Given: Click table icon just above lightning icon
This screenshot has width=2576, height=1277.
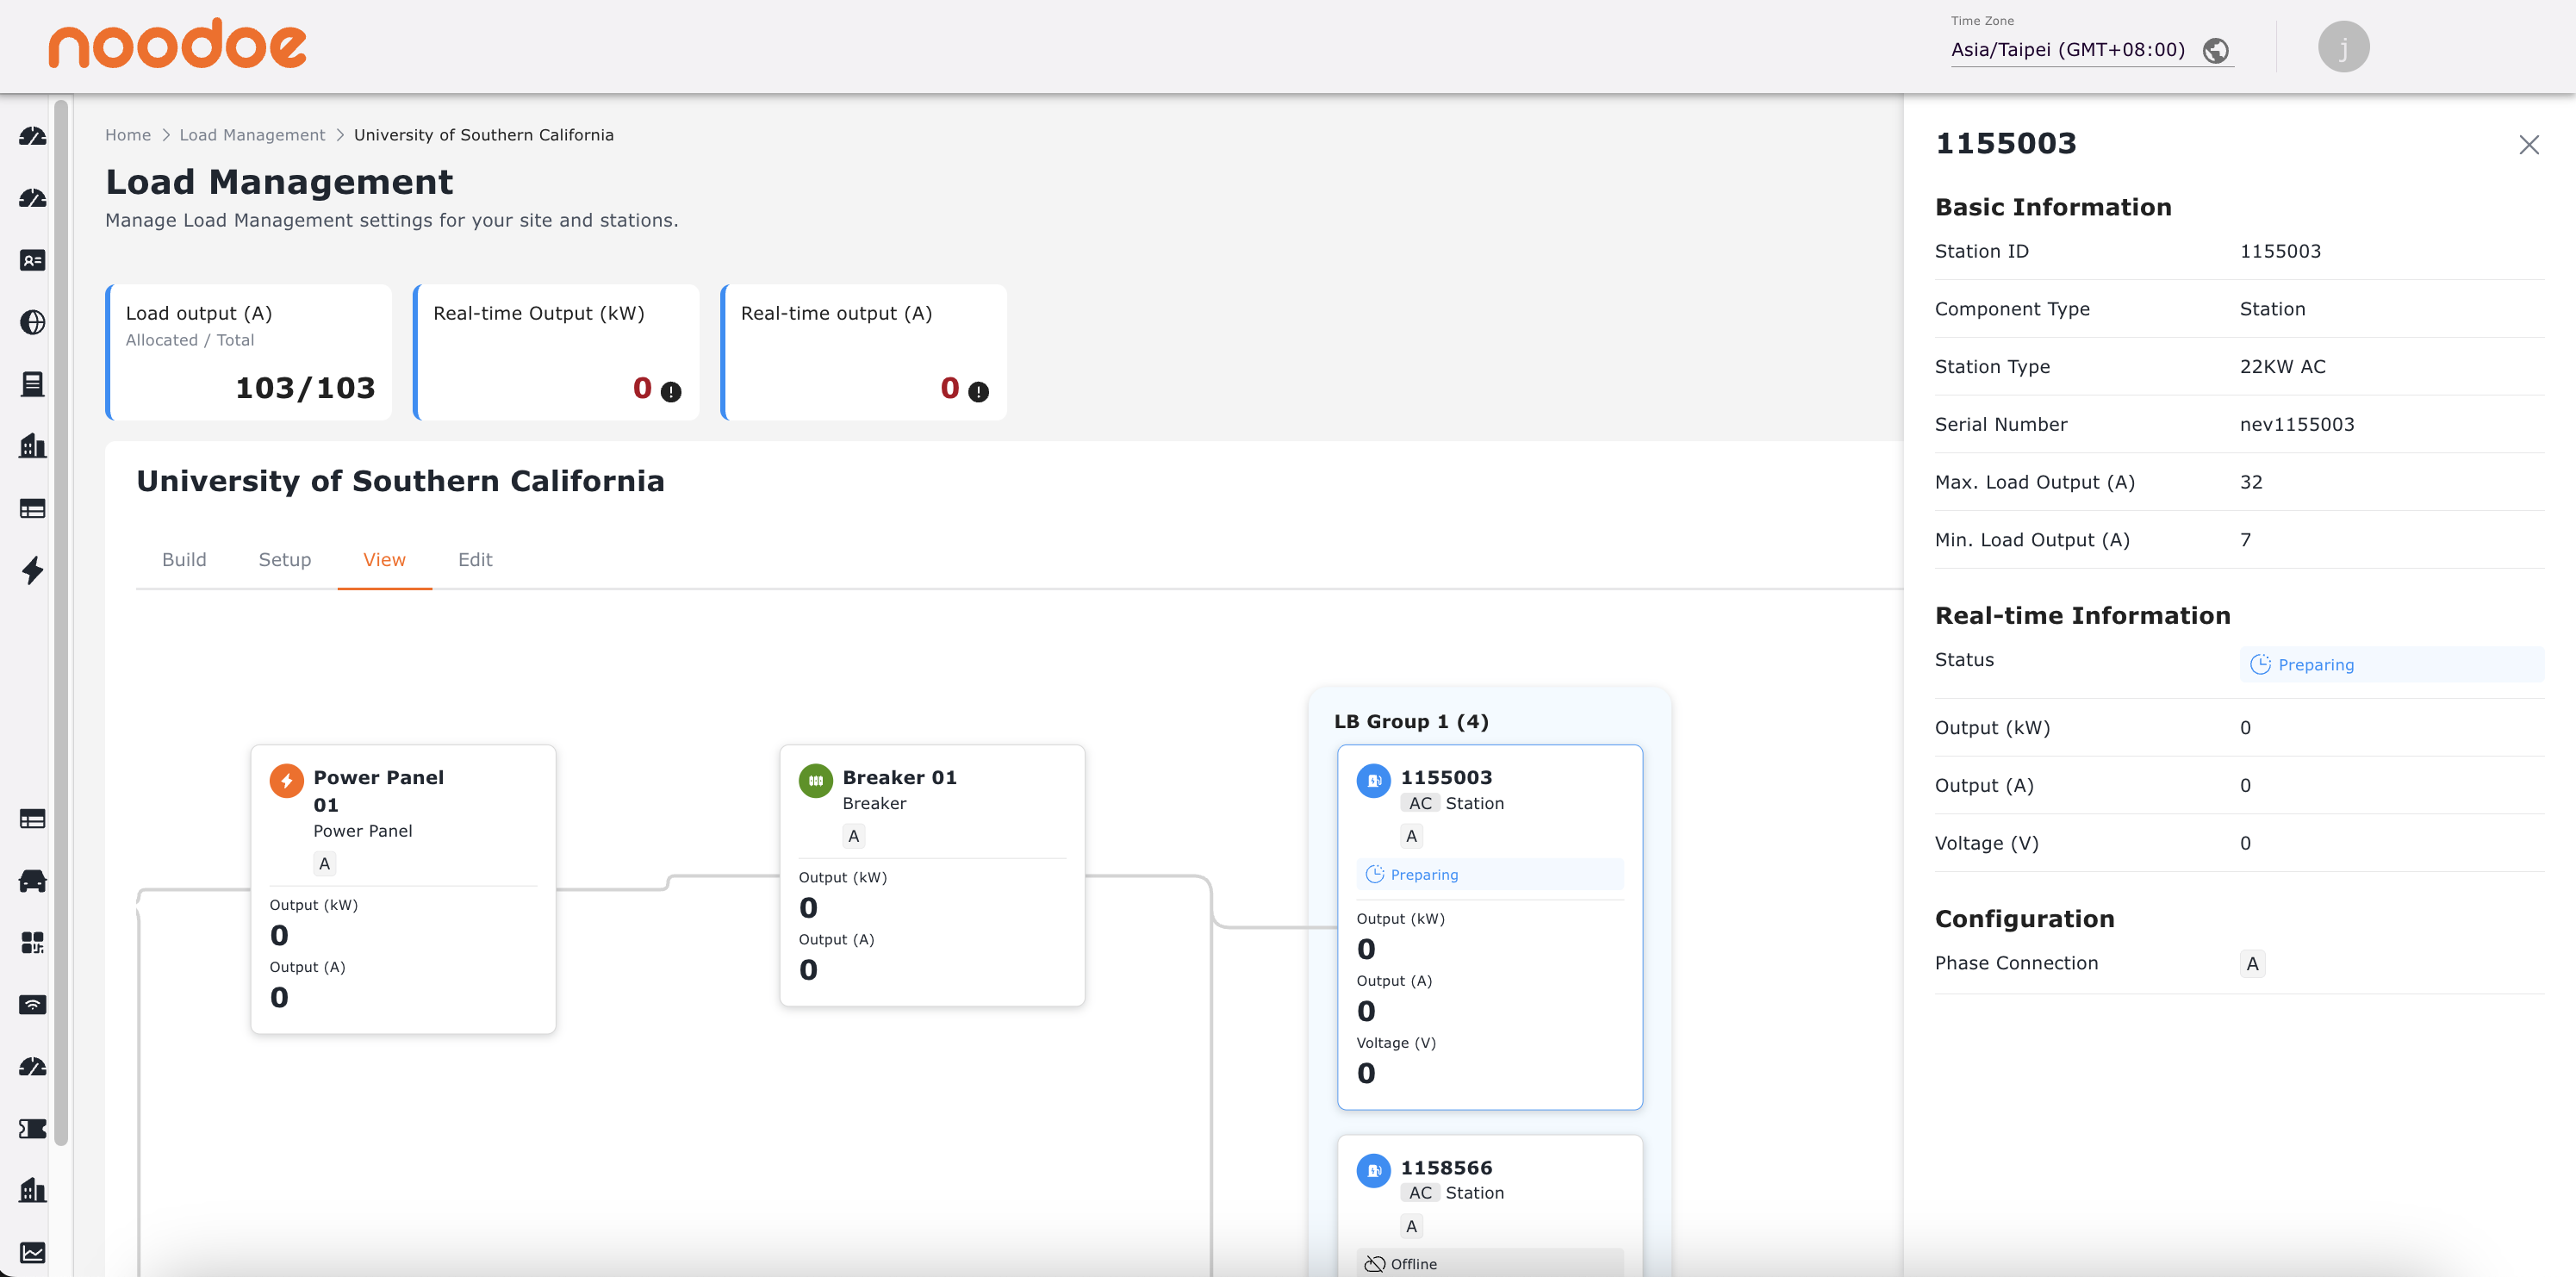Looking at the screenshot, I should pos(32,508).
